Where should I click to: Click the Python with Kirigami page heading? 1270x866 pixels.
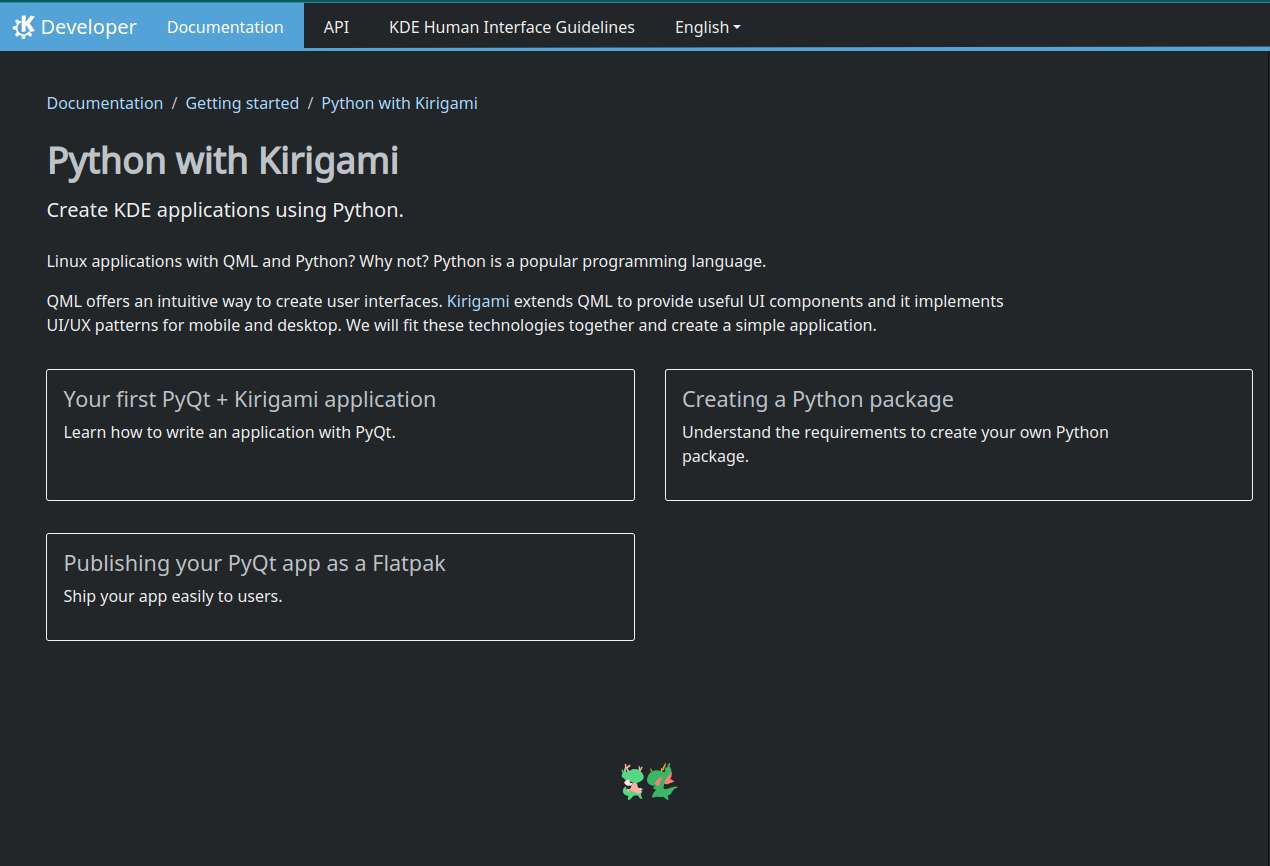(223, 161)
